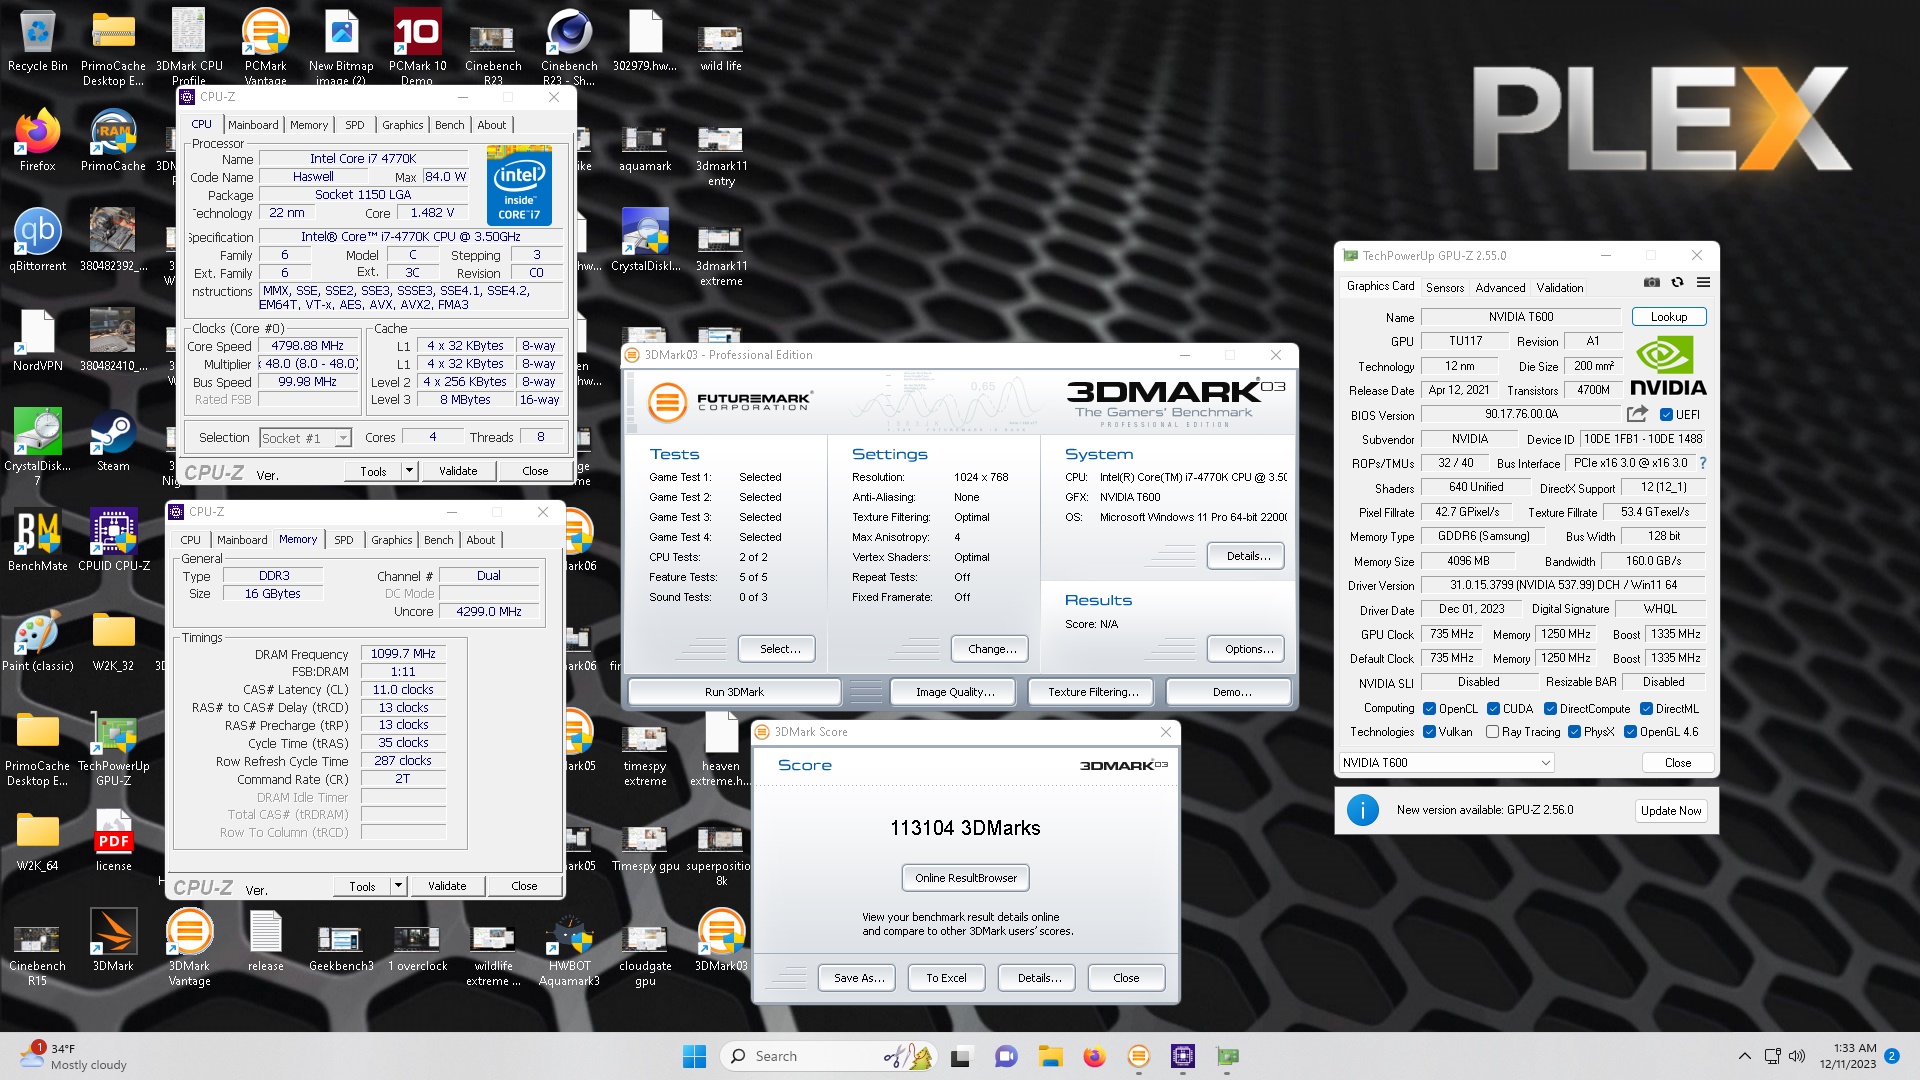Open the NVIDIA T600 GPU selection dropdown
Image resolution: width=1920 pixels, height=1080 pixels.
click(1446, 763)
